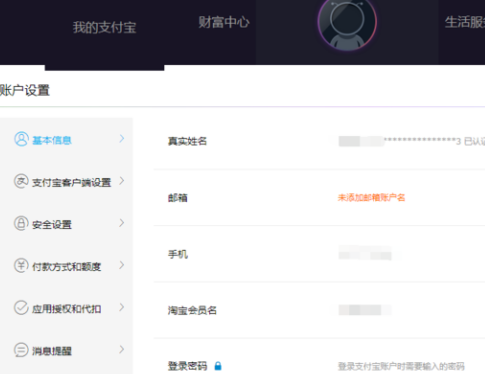
Task: Click the 基本信息 person icon
Action: pos(21,139)
